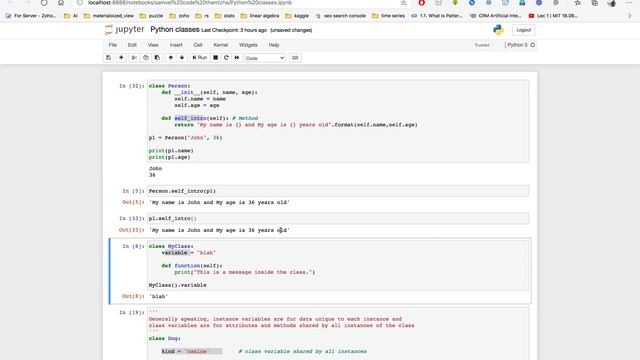Go to the browser home page
Screen dimensions: 640x360
(x=61, y=3)
